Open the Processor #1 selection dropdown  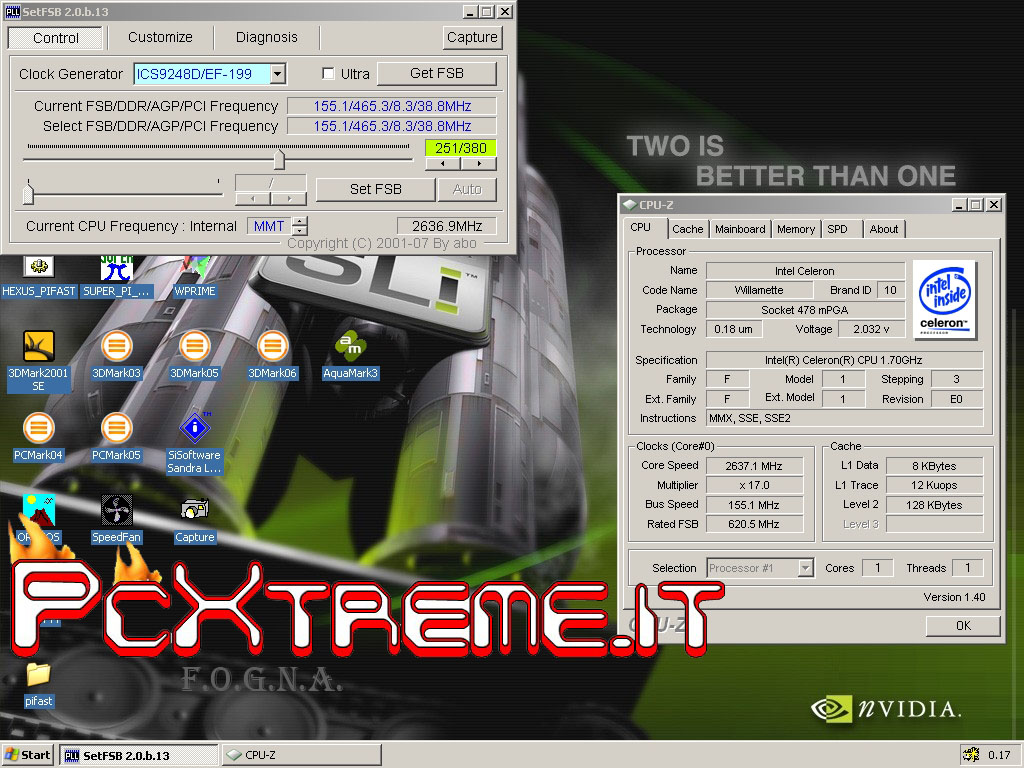806,568
